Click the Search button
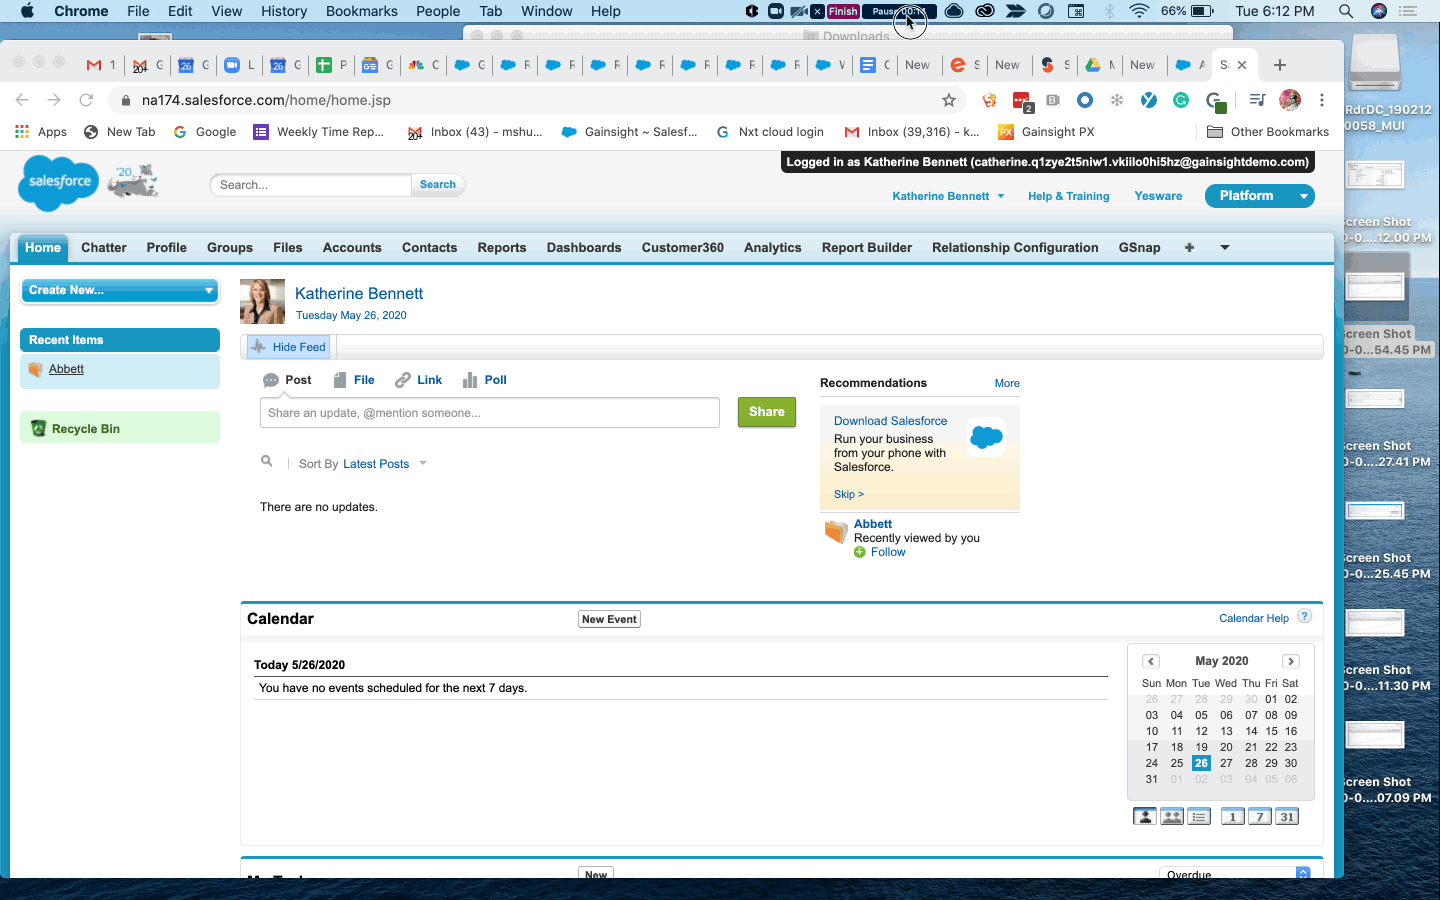Image resolution: width=1440 pixels, height=900 pixels. 438,185
